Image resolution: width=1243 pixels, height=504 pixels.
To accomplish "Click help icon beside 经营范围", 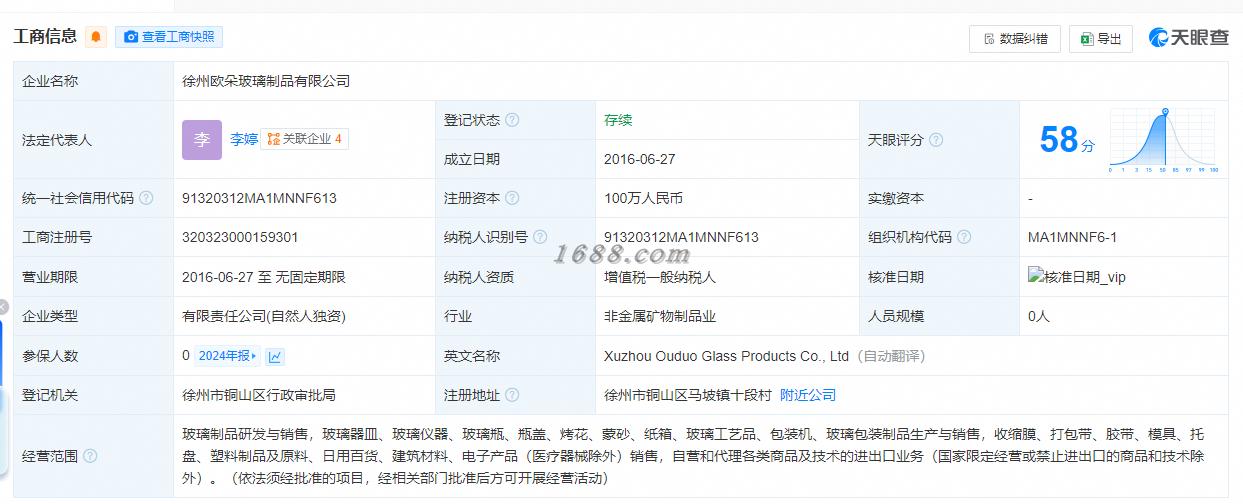I will pos(91,456).
